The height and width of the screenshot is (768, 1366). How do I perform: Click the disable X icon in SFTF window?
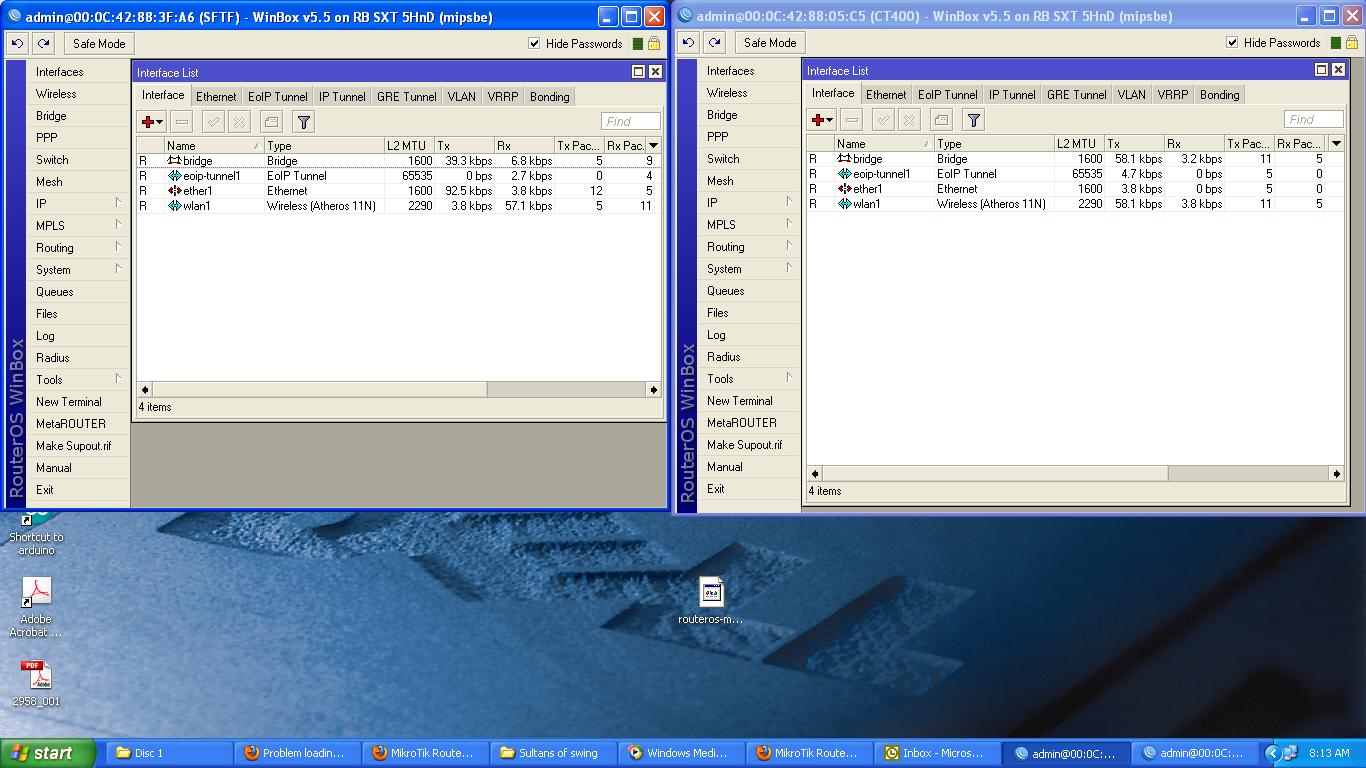(239, 122)
